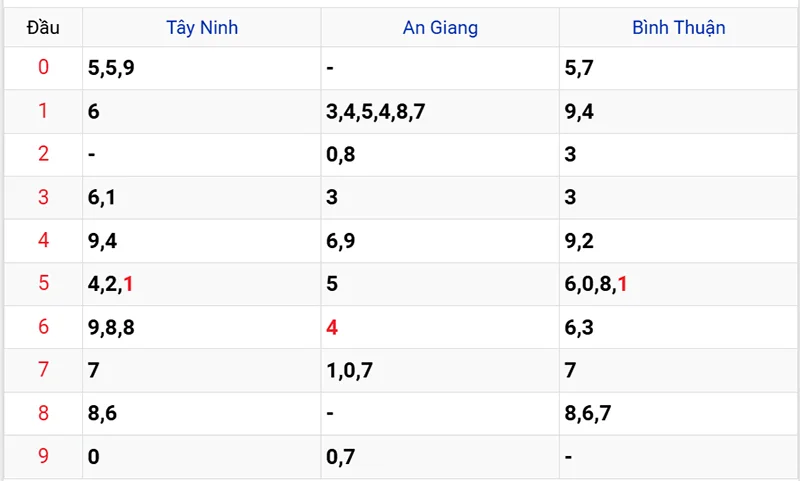Click Bình Thuận cell showing 6,0,8,1
Viewport: 800px width, 481px height.
678,284
